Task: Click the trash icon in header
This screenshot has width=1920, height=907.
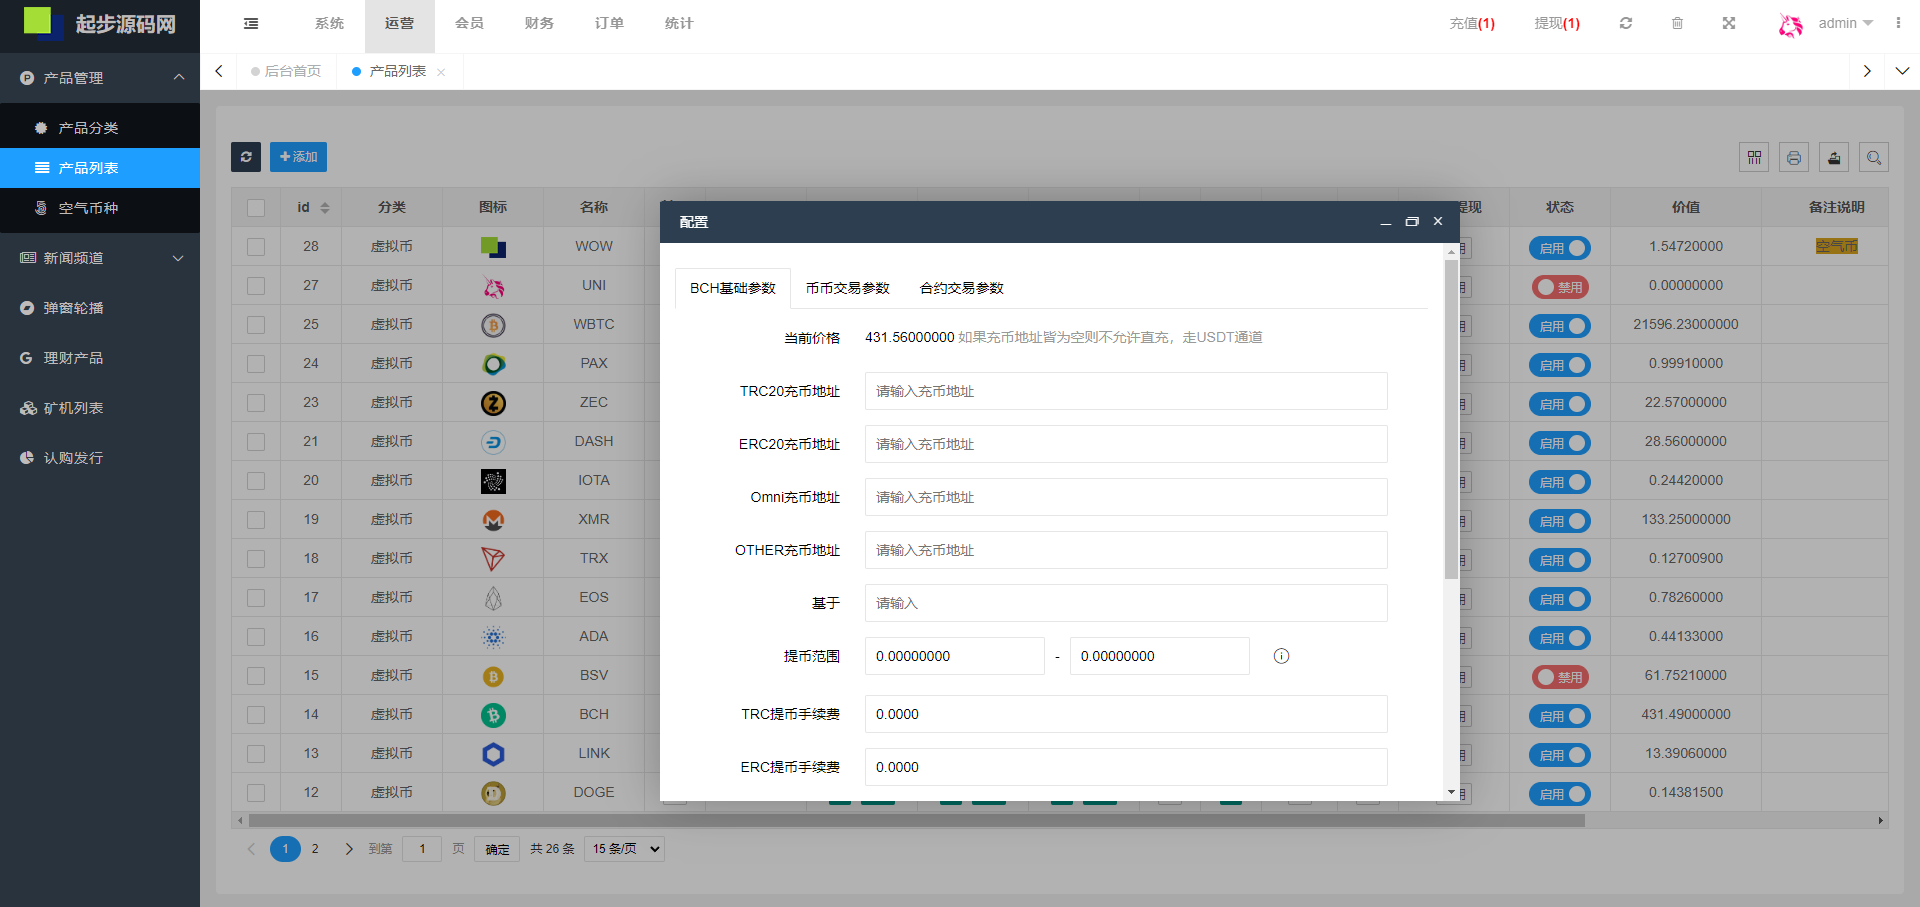Action: (x=1678, y=23)
